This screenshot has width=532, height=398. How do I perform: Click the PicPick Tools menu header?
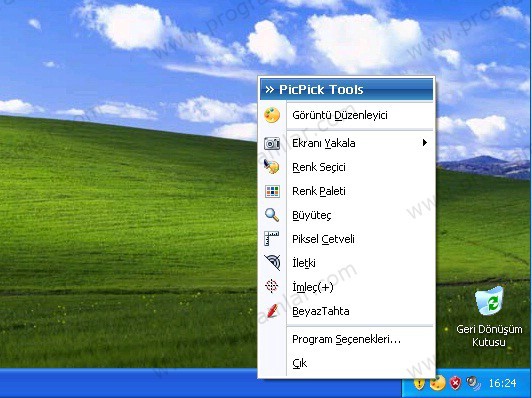point(347,89)
